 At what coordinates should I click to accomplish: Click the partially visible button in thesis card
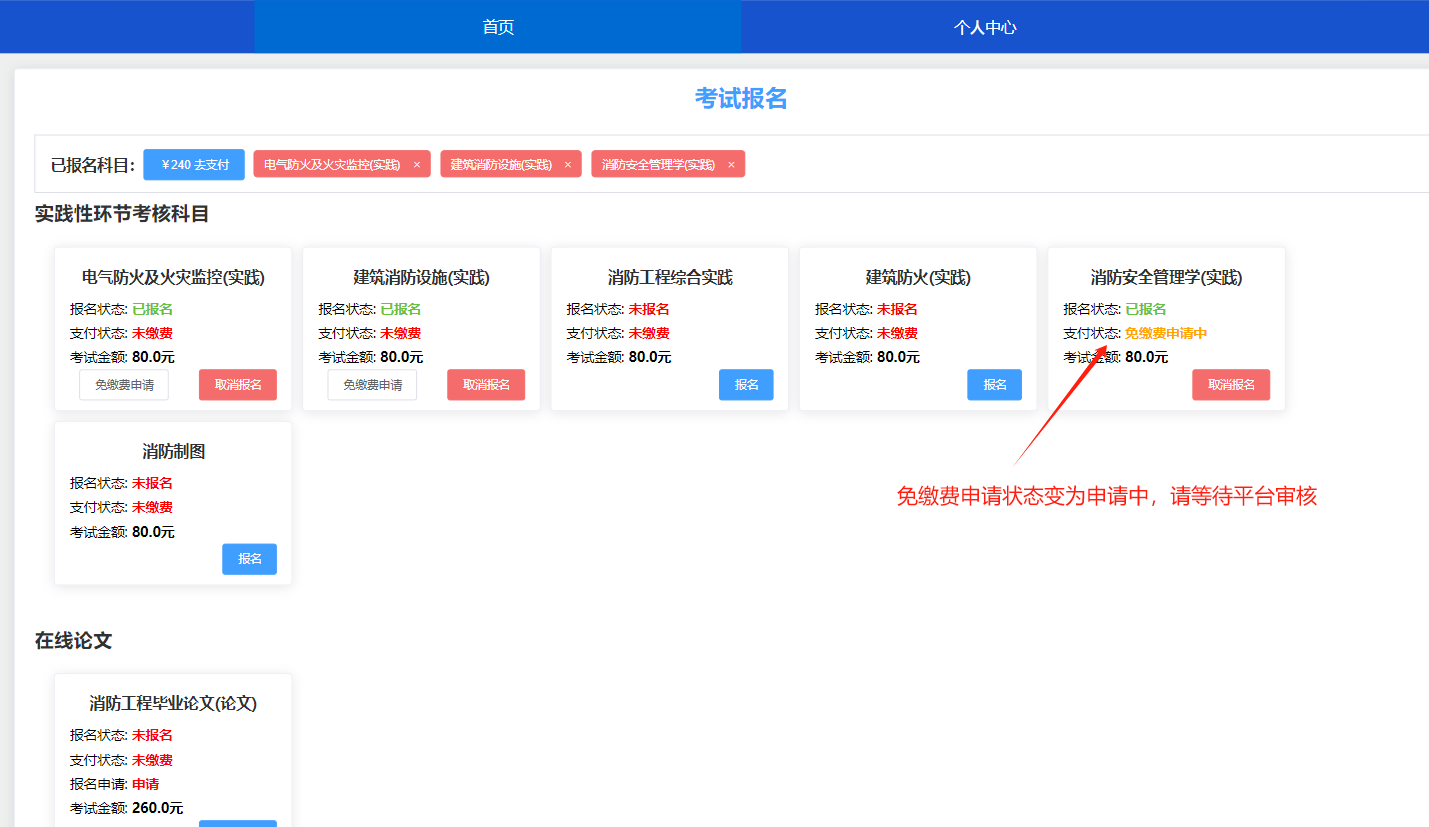pos(237,823)
